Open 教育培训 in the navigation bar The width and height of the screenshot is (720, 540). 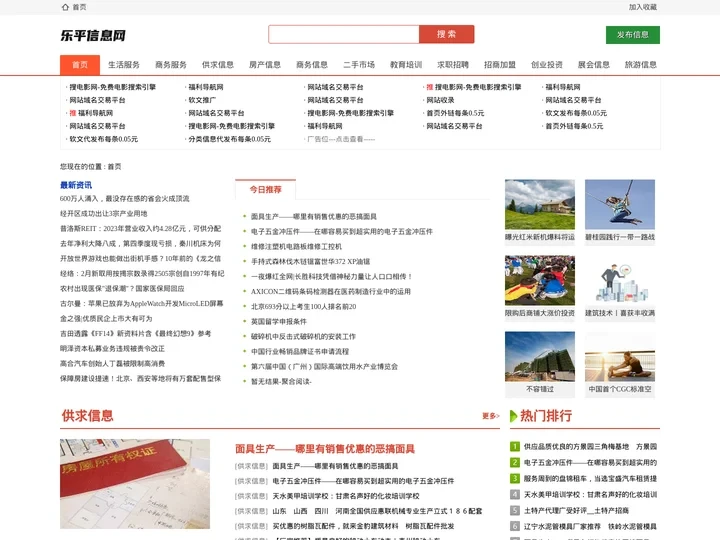(x=406, y=65)
